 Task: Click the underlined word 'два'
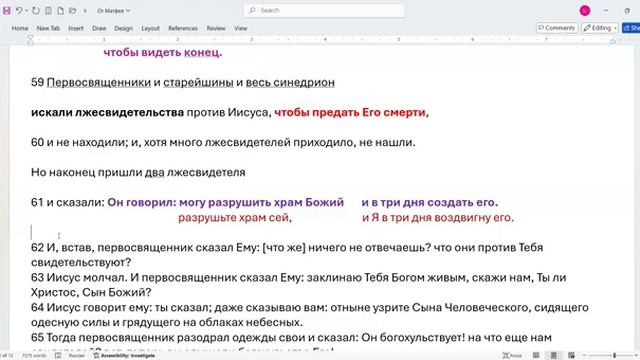point(155,172)
